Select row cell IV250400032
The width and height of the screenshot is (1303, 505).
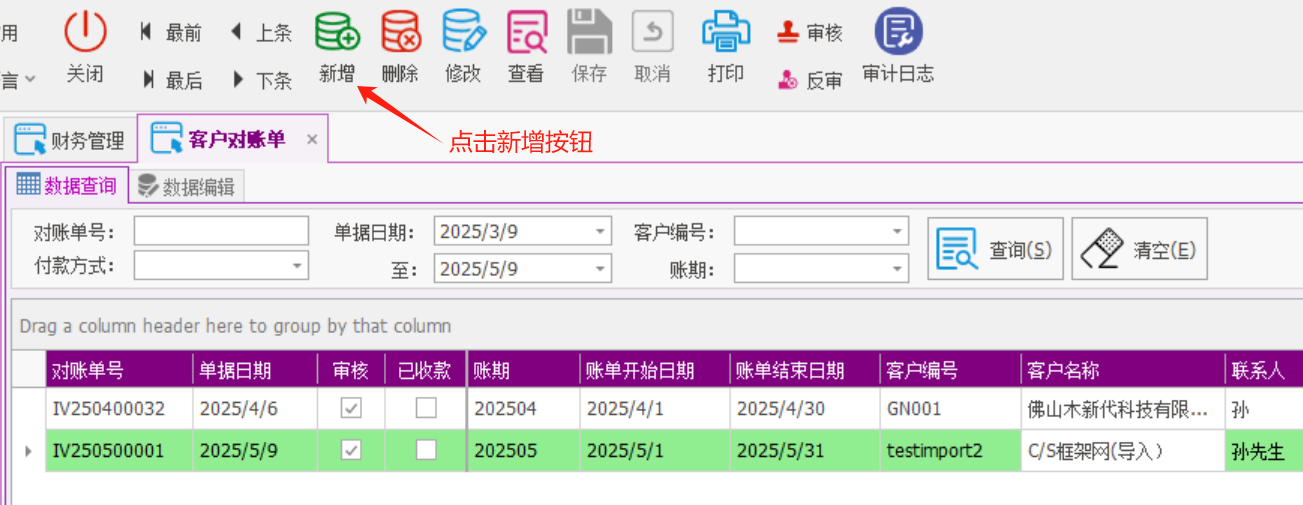pyautogui.click(x=119, y=409)
